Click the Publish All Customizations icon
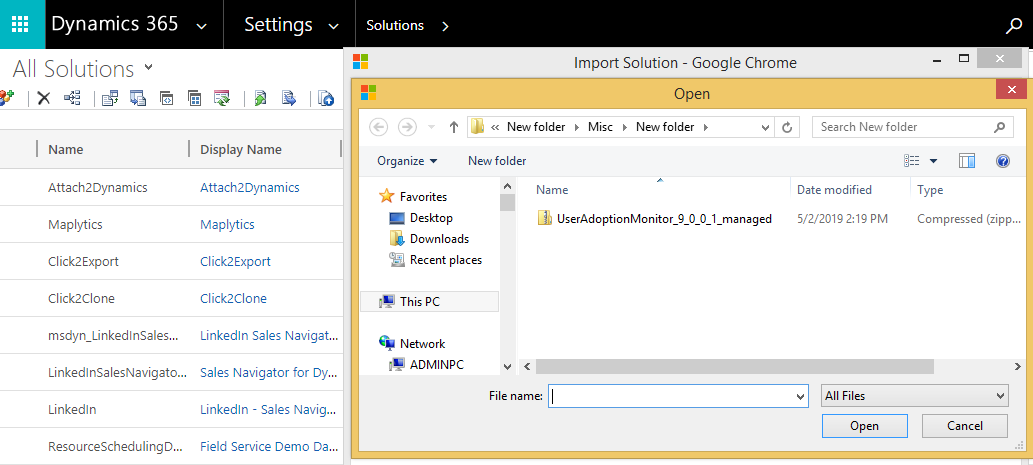 (222, 98)
